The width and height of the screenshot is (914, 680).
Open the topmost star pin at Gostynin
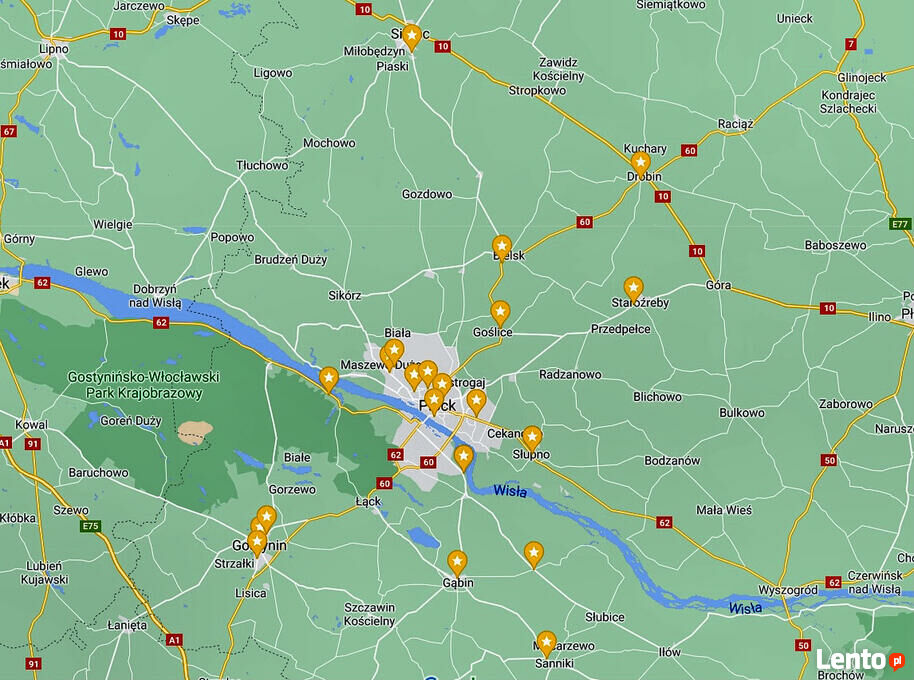pyautogui.click(x=266, y=517)
